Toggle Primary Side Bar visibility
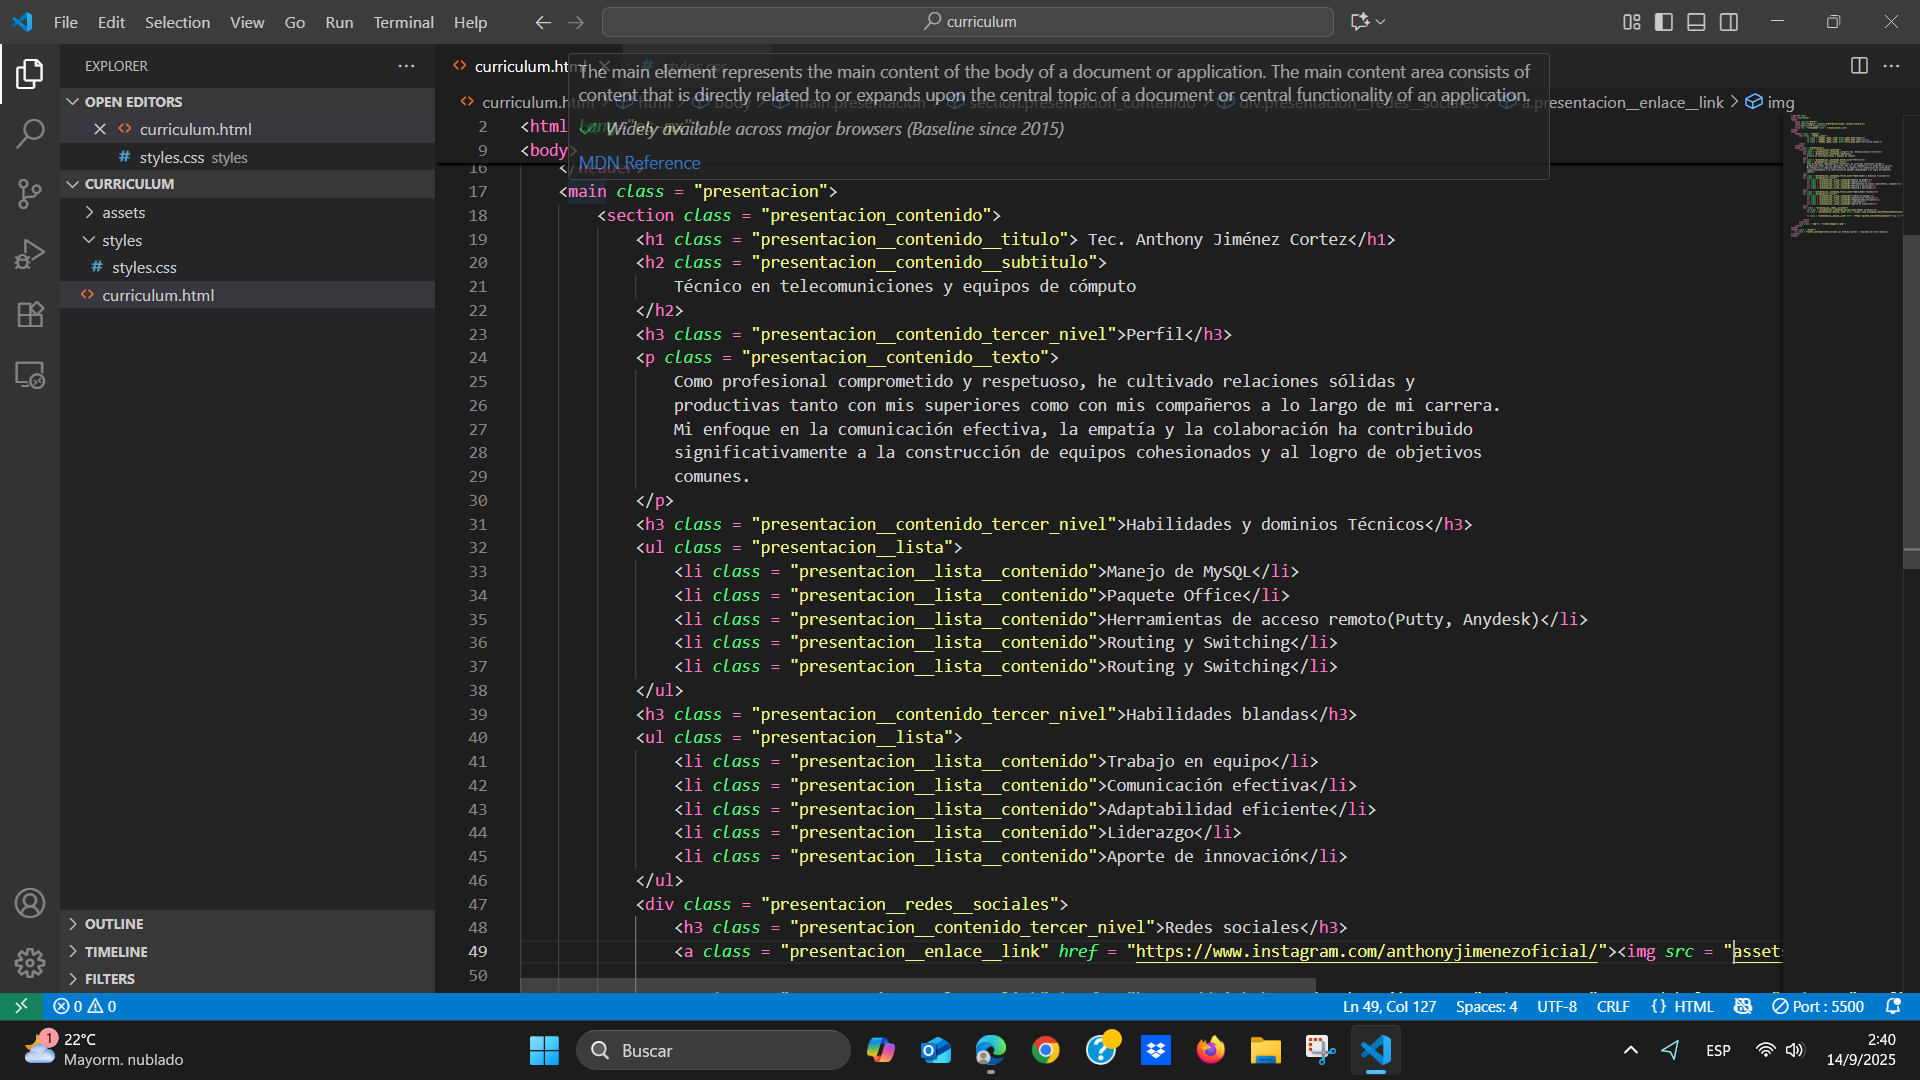Image resolution: width=1920 pixels, height=1080 pixels. click(x=1664, y=22)
